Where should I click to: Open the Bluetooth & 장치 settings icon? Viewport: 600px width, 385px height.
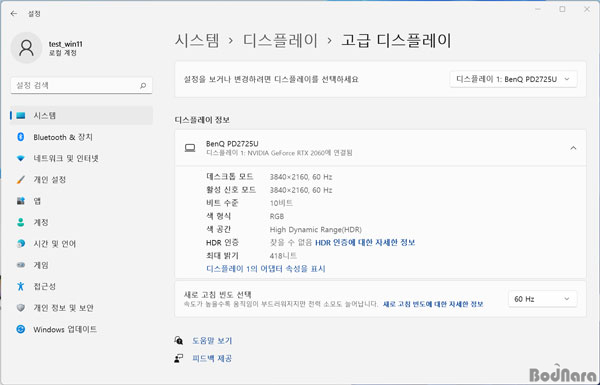(x=21, y=137)
